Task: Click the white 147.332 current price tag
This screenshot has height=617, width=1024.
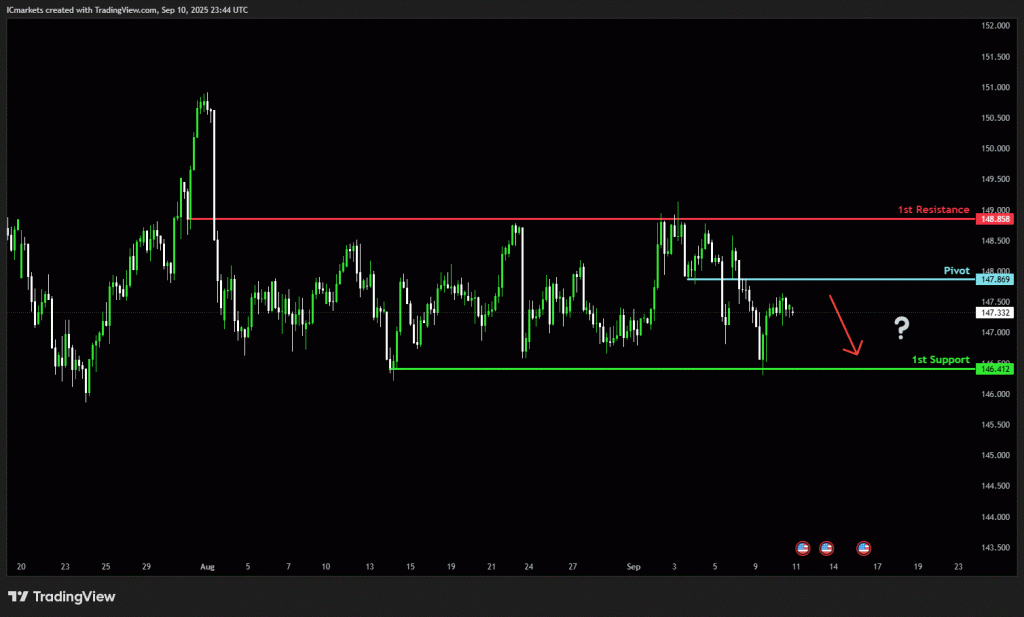Action: [995, 313]
